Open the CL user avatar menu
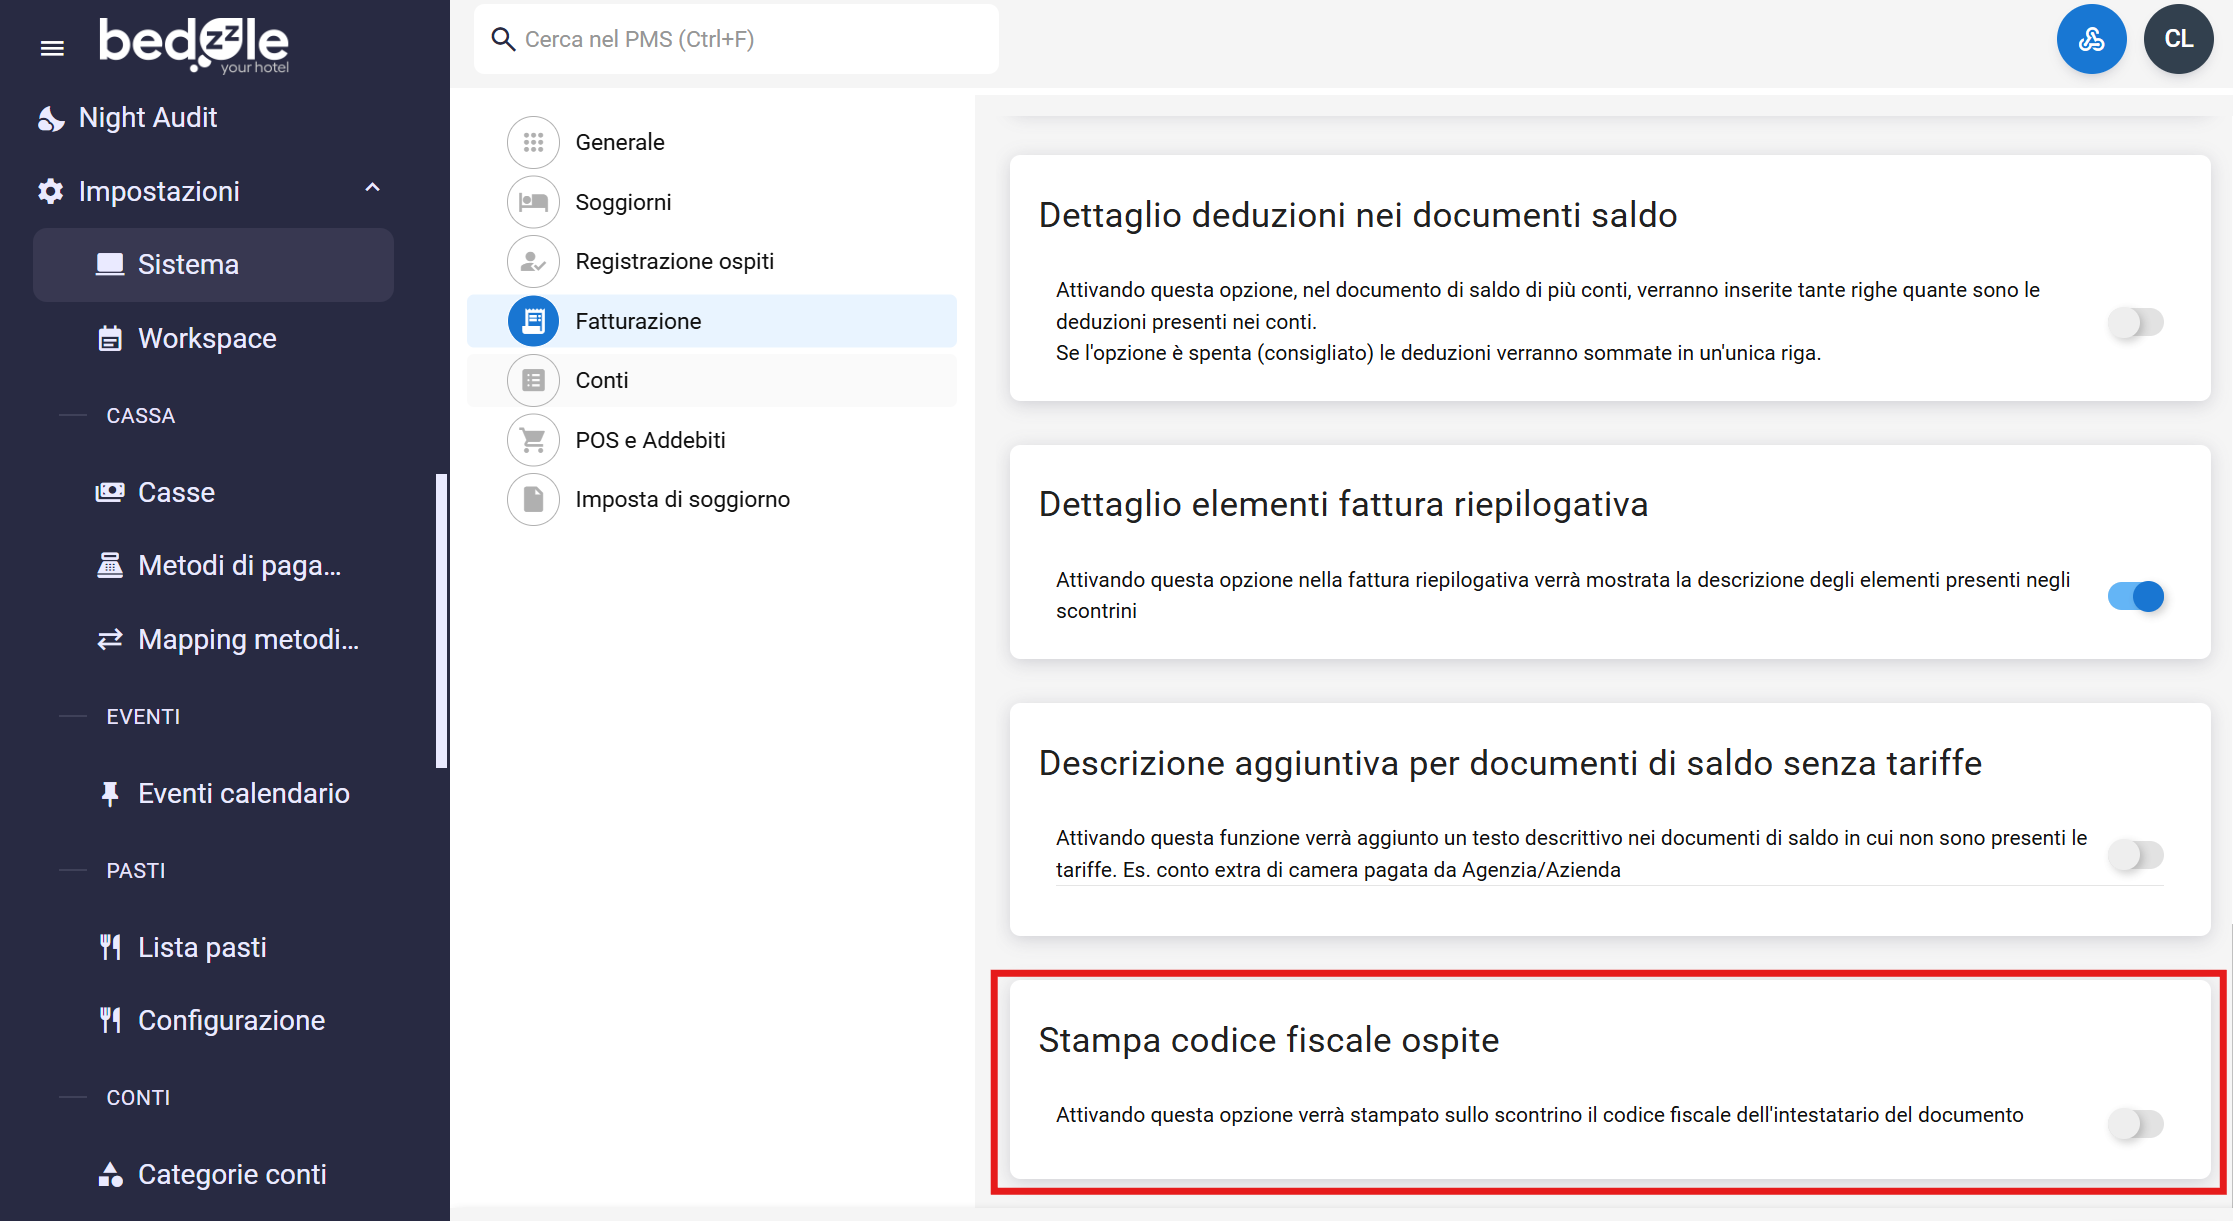This screenshot has height=1221, width=2233. (2178, 39)
